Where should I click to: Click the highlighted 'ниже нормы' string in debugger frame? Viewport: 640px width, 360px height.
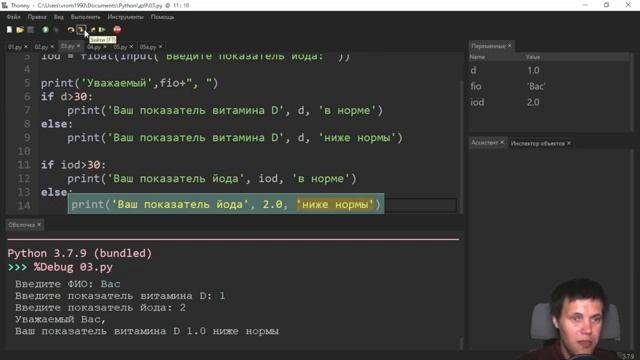336,204
